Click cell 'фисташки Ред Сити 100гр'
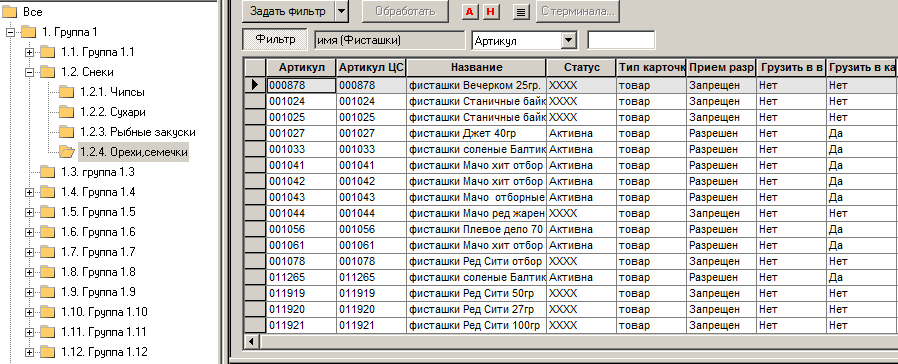 [x=476, y=326]
